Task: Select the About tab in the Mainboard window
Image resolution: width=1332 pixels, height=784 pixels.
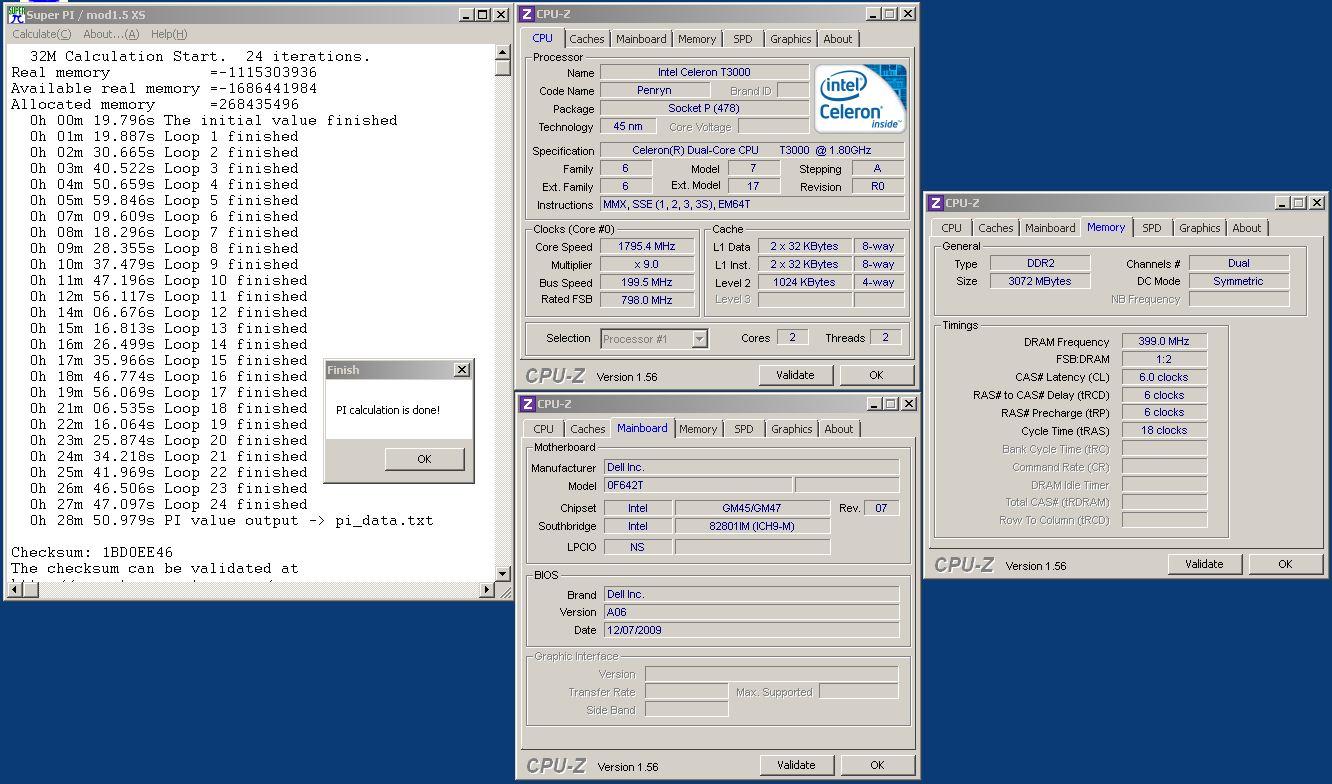Action: [839, 429]
